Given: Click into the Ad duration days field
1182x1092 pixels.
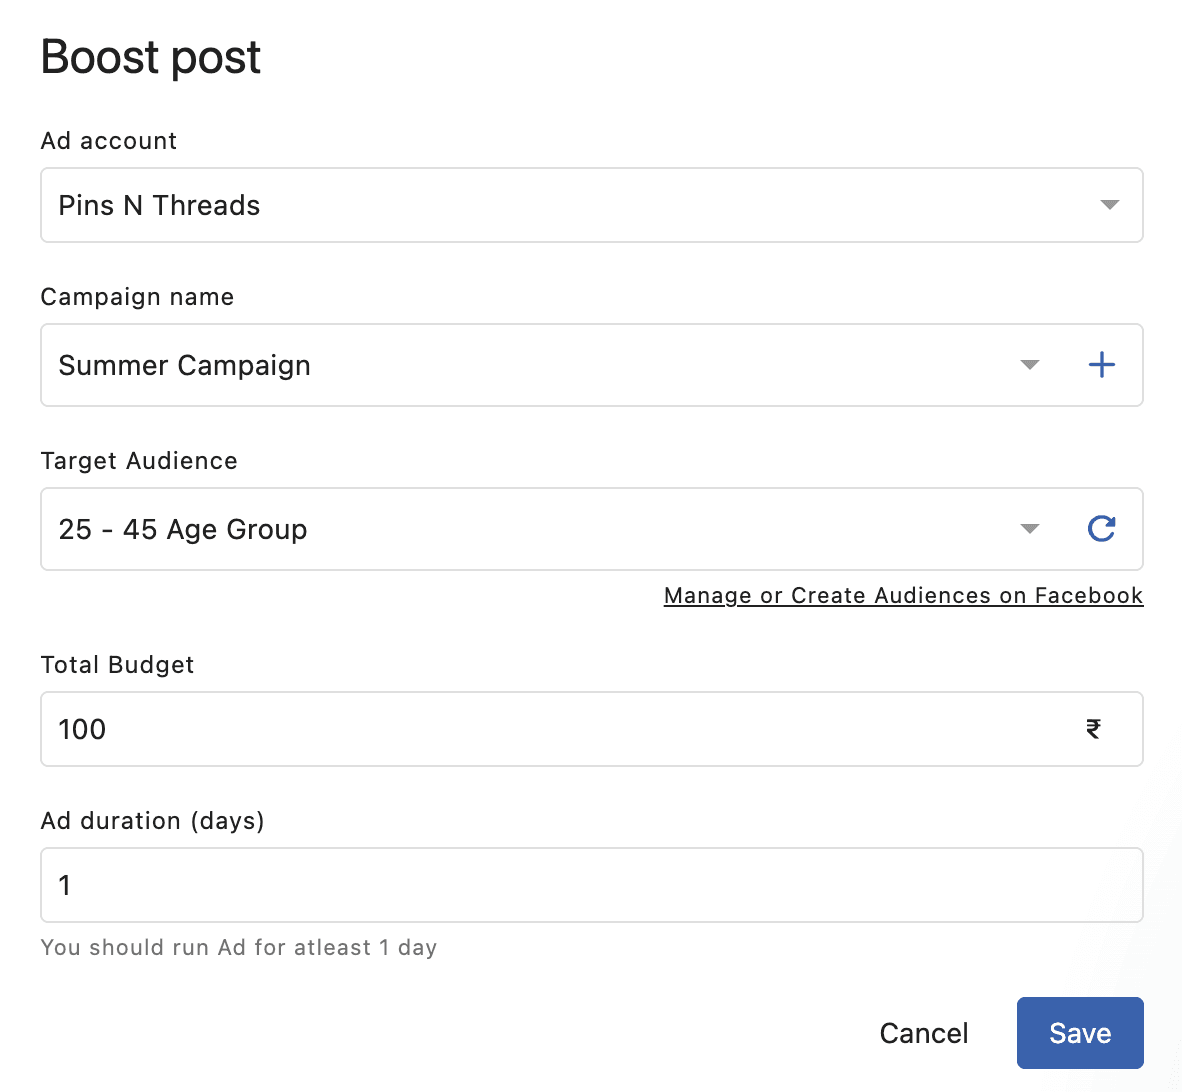Looking at the screenshot, I should pyautogui.click(x=590, y=885).
